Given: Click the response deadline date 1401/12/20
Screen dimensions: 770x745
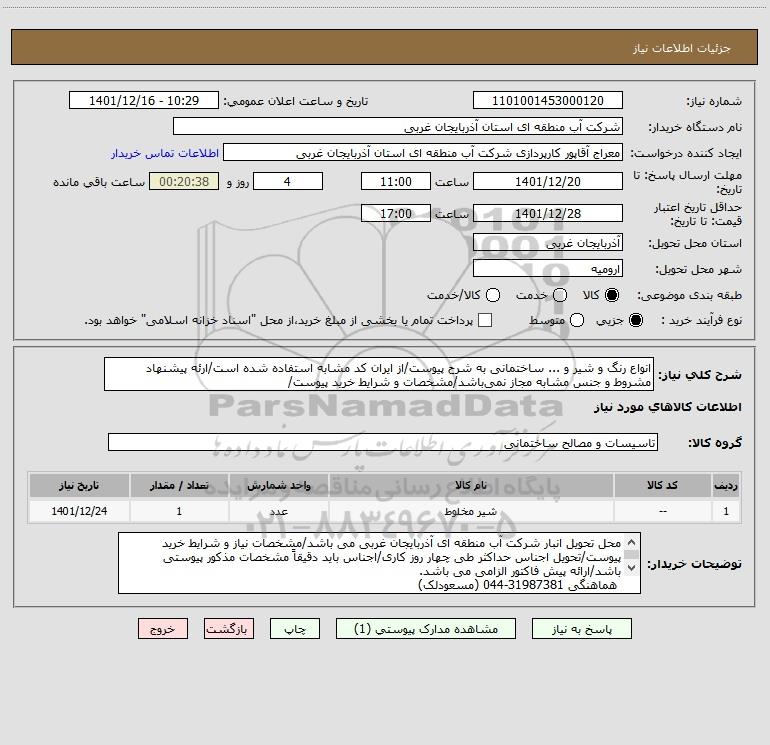Looking at the screenshot, I should point(548,181).
